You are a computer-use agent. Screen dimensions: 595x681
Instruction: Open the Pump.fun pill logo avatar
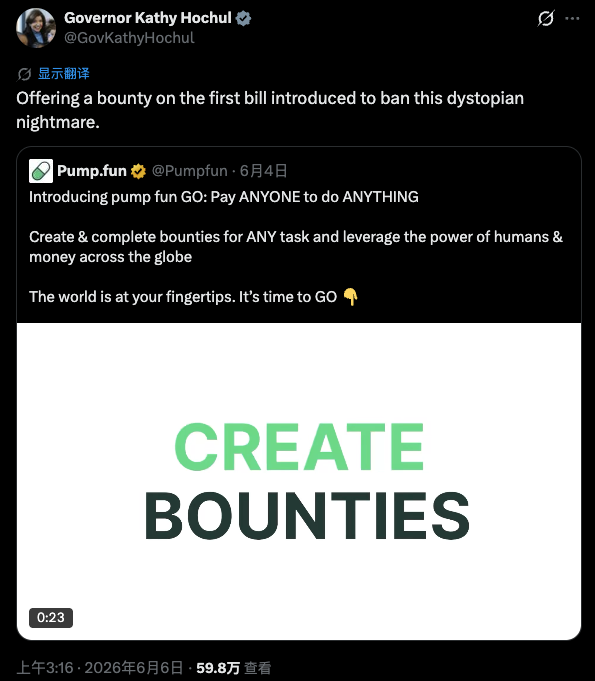click(x=41, y=171)
